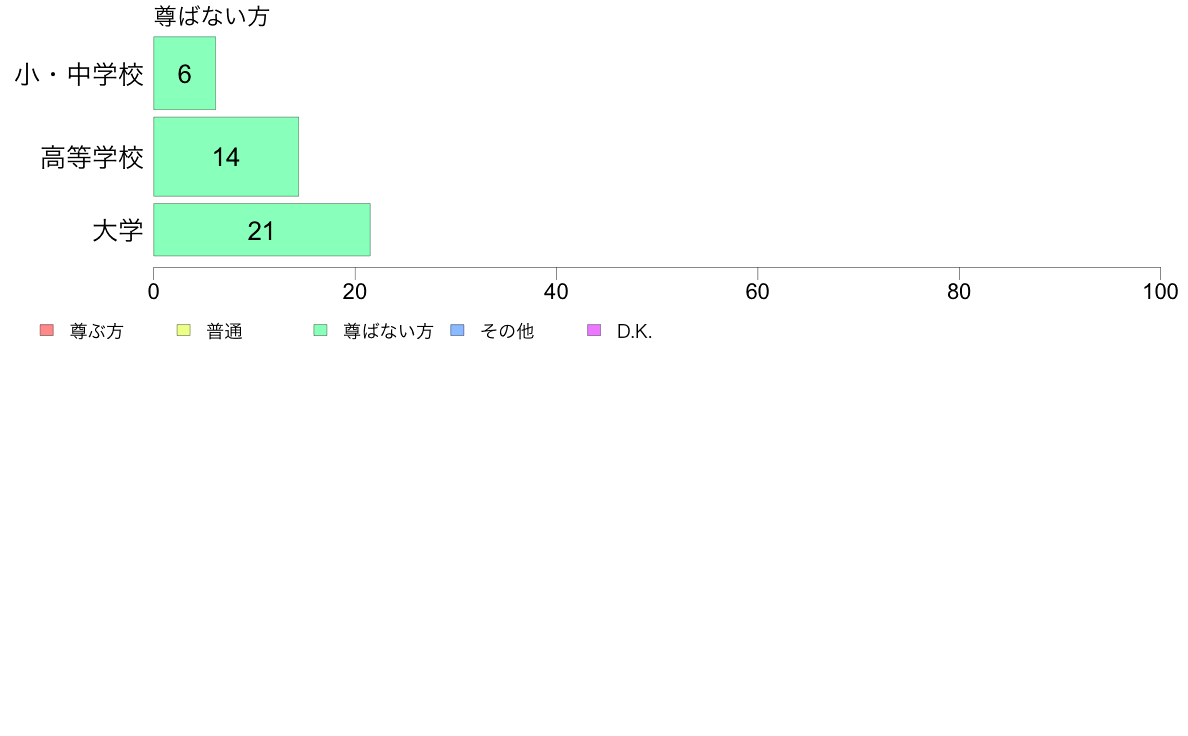1188x736 pixels.
Task: Click the red 尊ぶ方 legend swatch
Action: (x=47, y=330)
